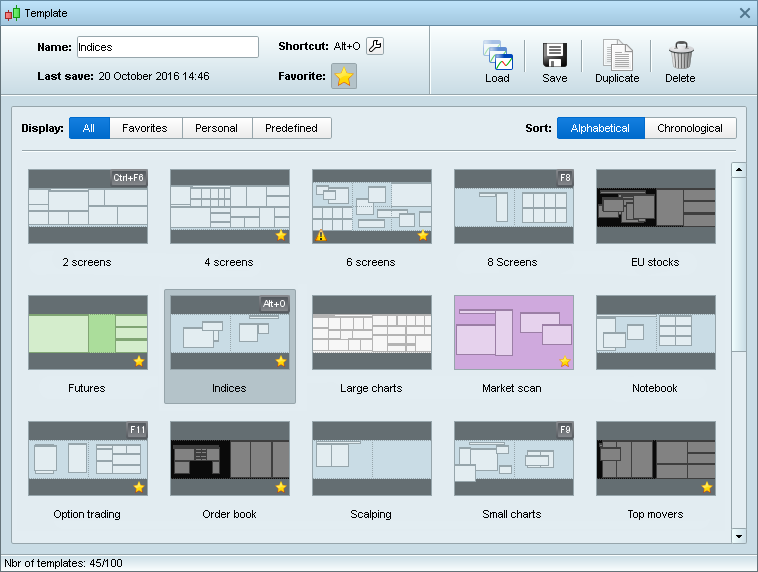The height and width of the screenshot is (572, 758).
Task: Select the EU stocks template thumbnail
Action: coord(655,206)
